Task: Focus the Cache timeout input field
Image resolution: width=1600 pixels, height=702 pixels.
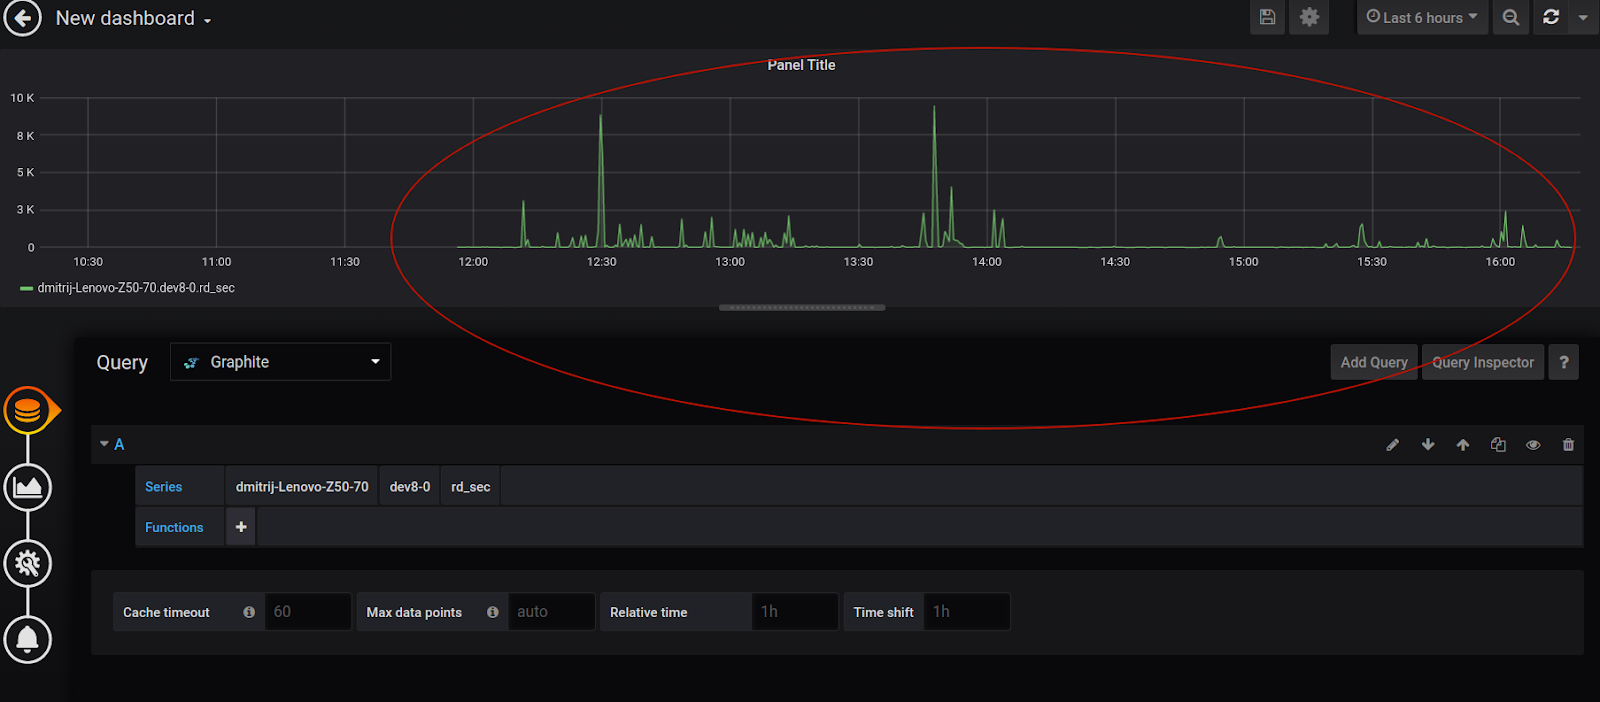Action: coord(308,612)
